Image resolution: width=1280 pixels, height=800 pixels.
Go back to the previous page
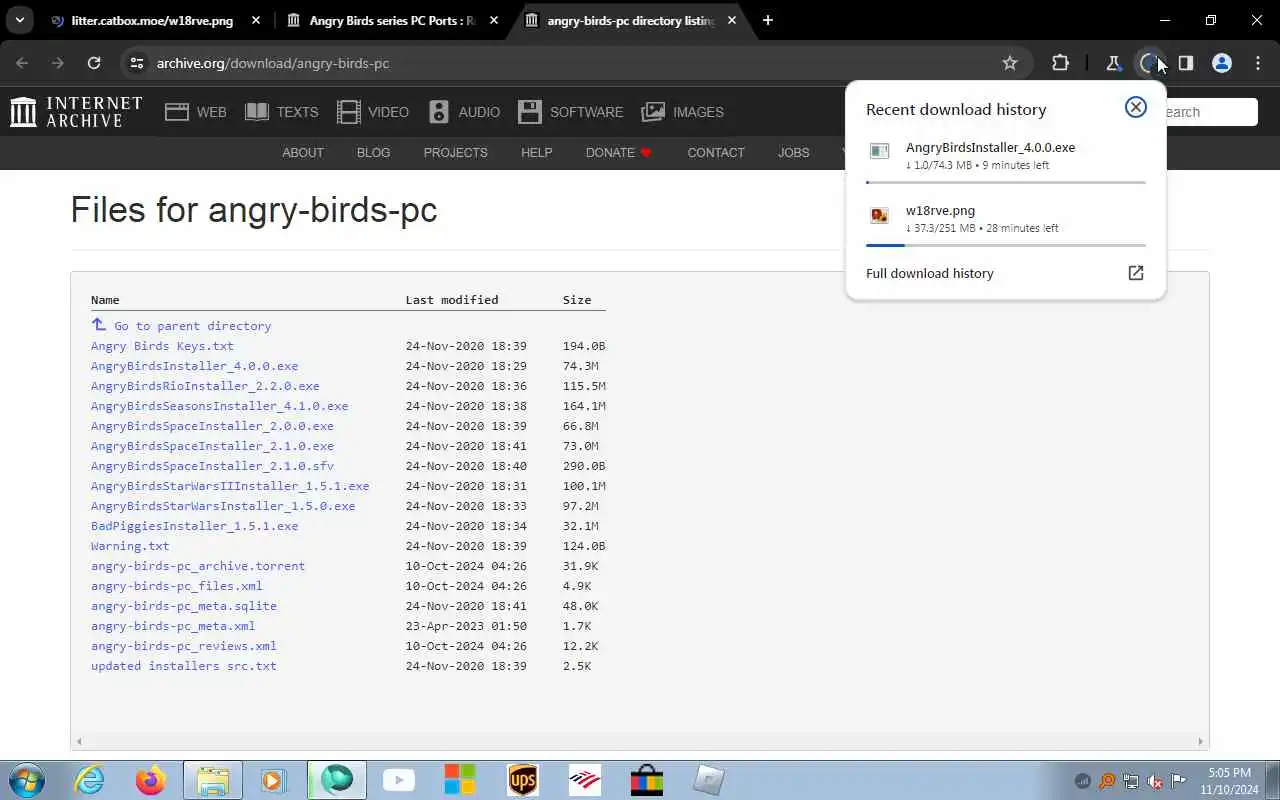[x=22, y=63]
